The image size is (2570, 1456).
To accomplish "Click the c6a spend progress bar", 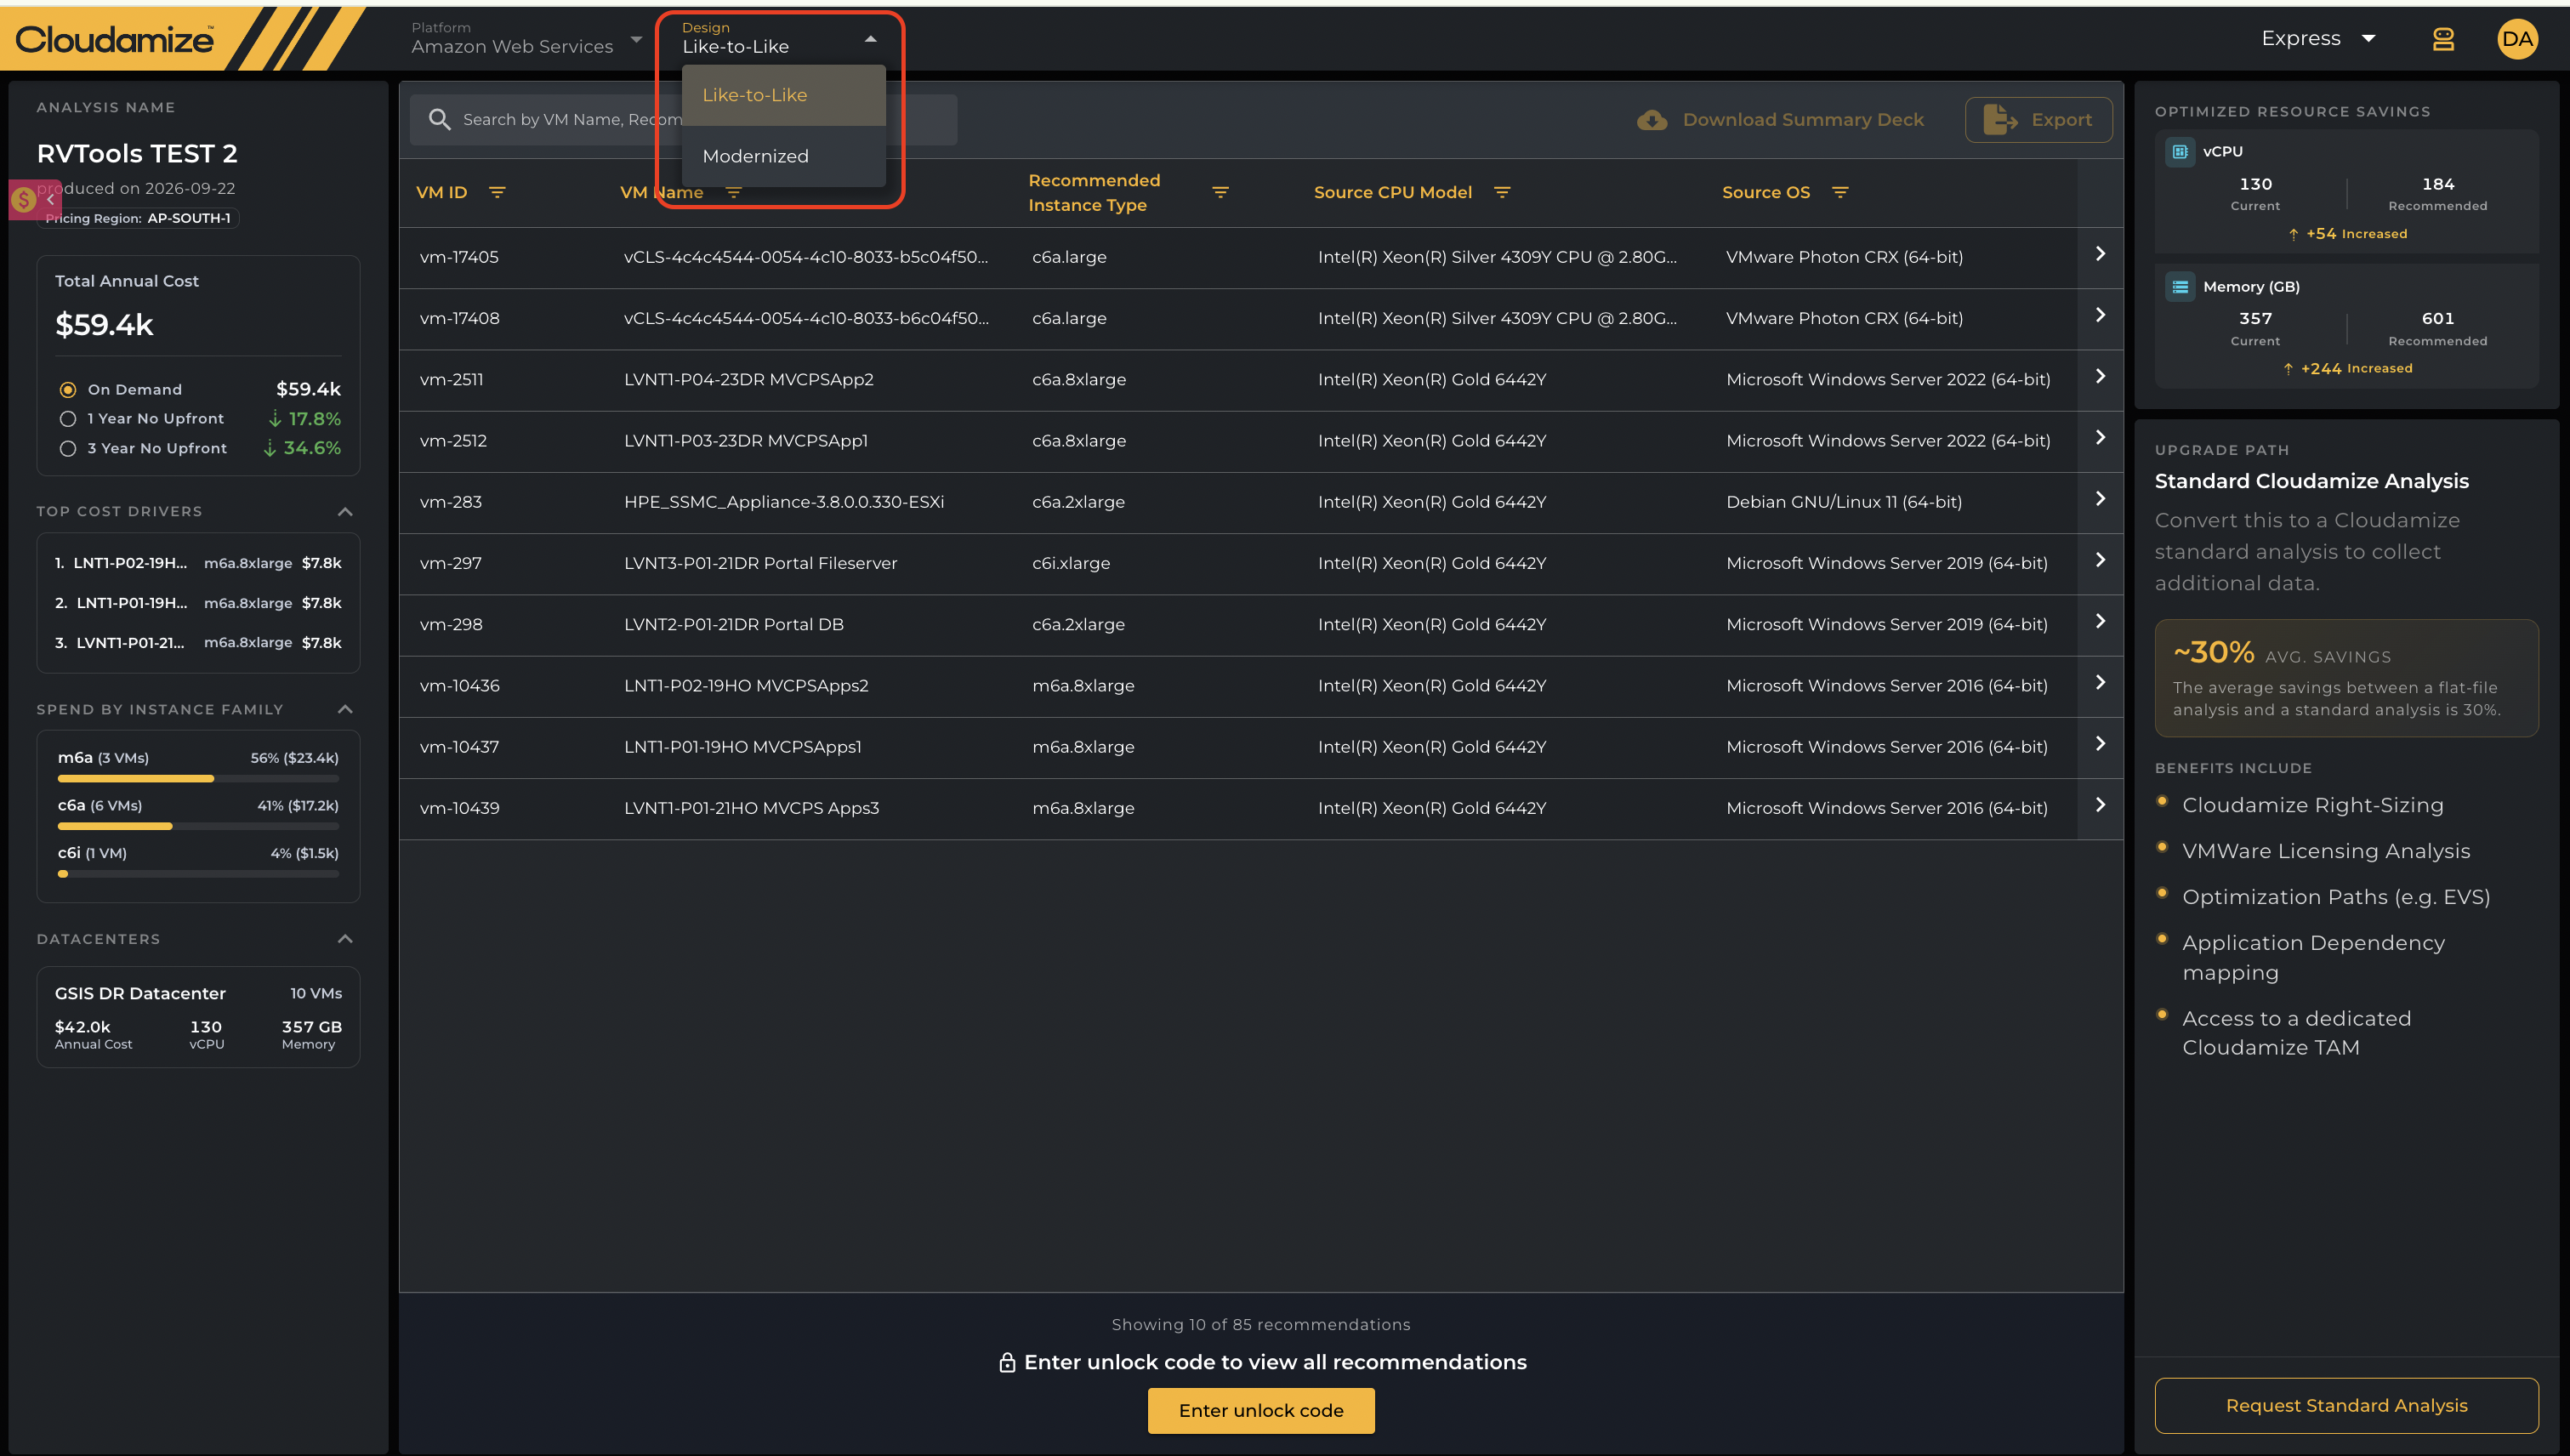I will 198,826.
